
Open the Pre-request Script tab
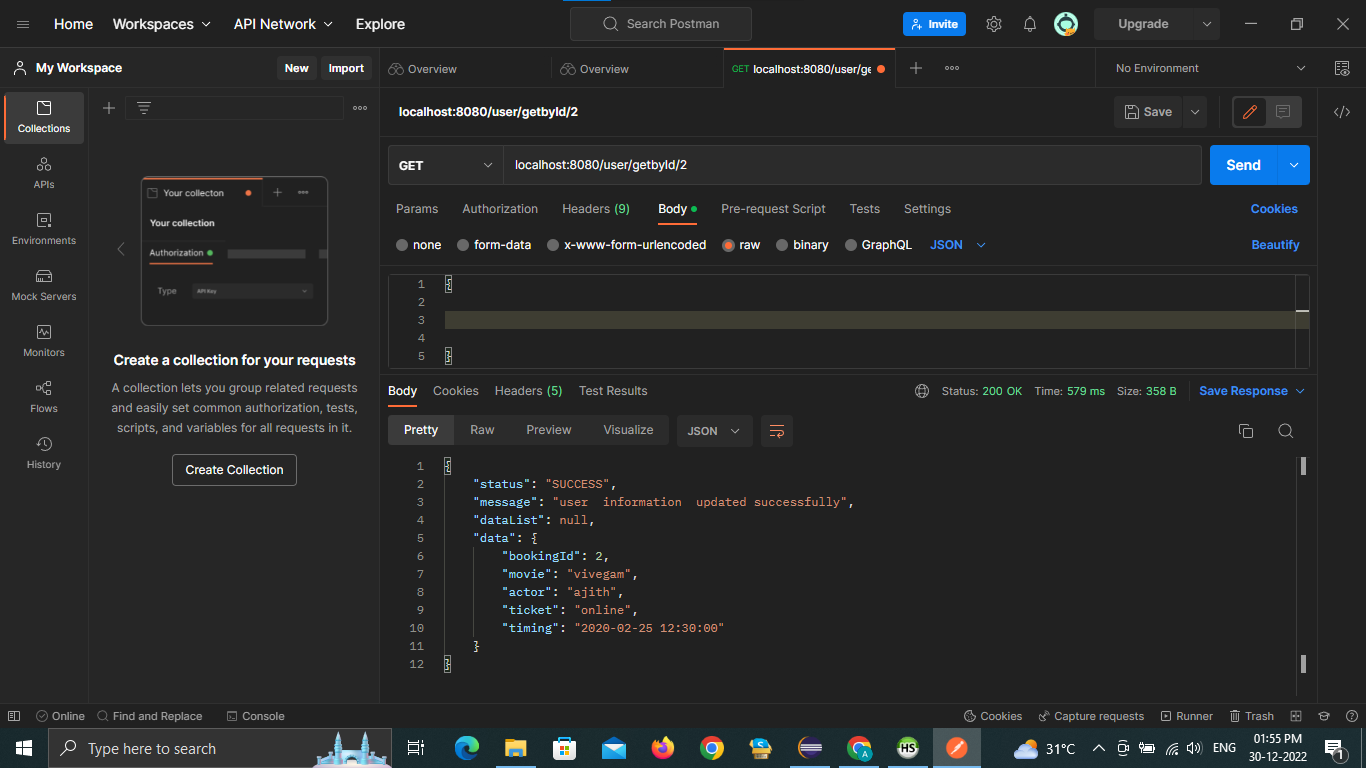point(773,209)
